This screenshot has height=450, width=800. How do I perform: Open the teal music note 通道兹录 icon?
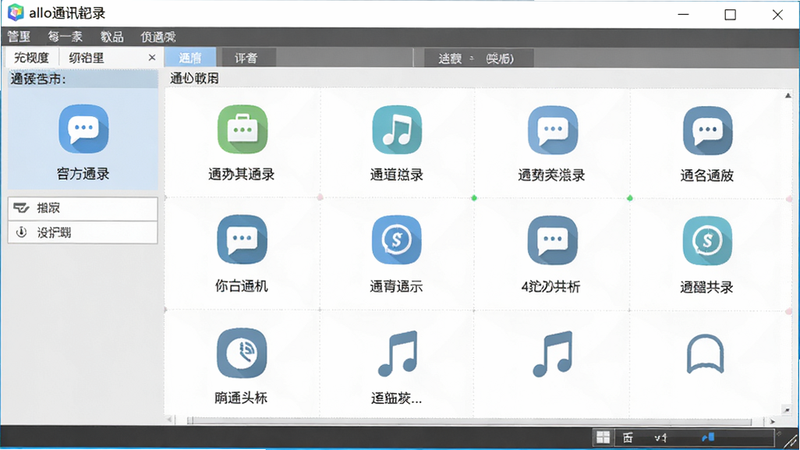coord(397,130)
